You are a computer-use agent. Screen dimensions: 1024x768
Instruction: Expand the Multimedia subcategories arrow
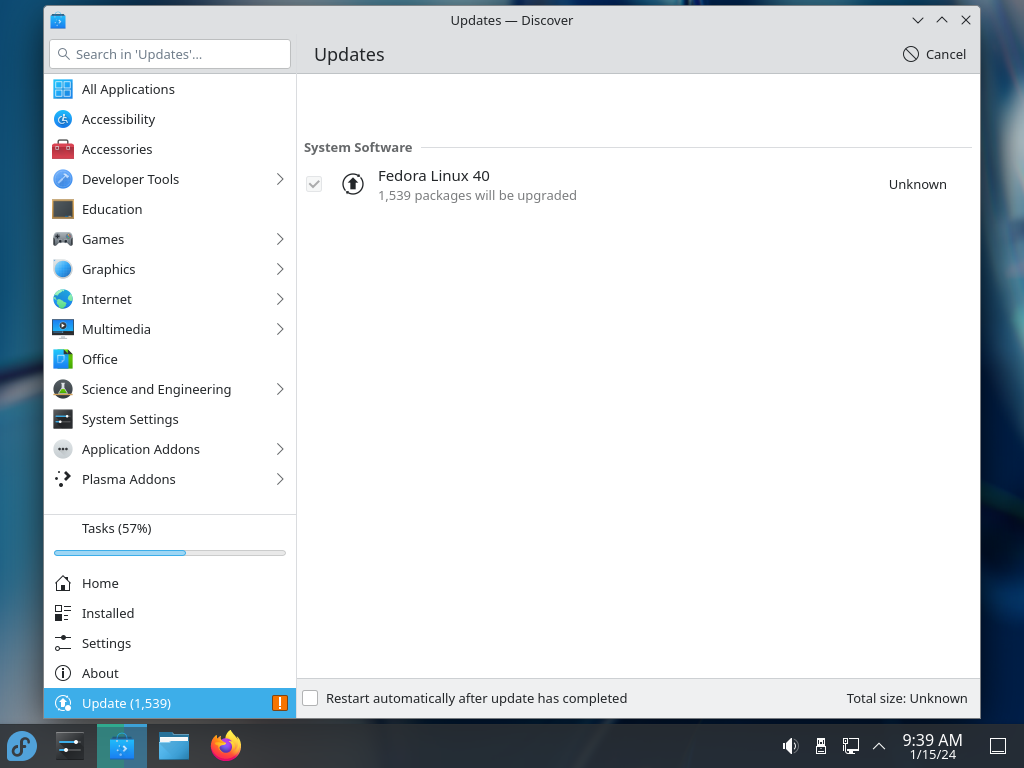tap(280, 330)
